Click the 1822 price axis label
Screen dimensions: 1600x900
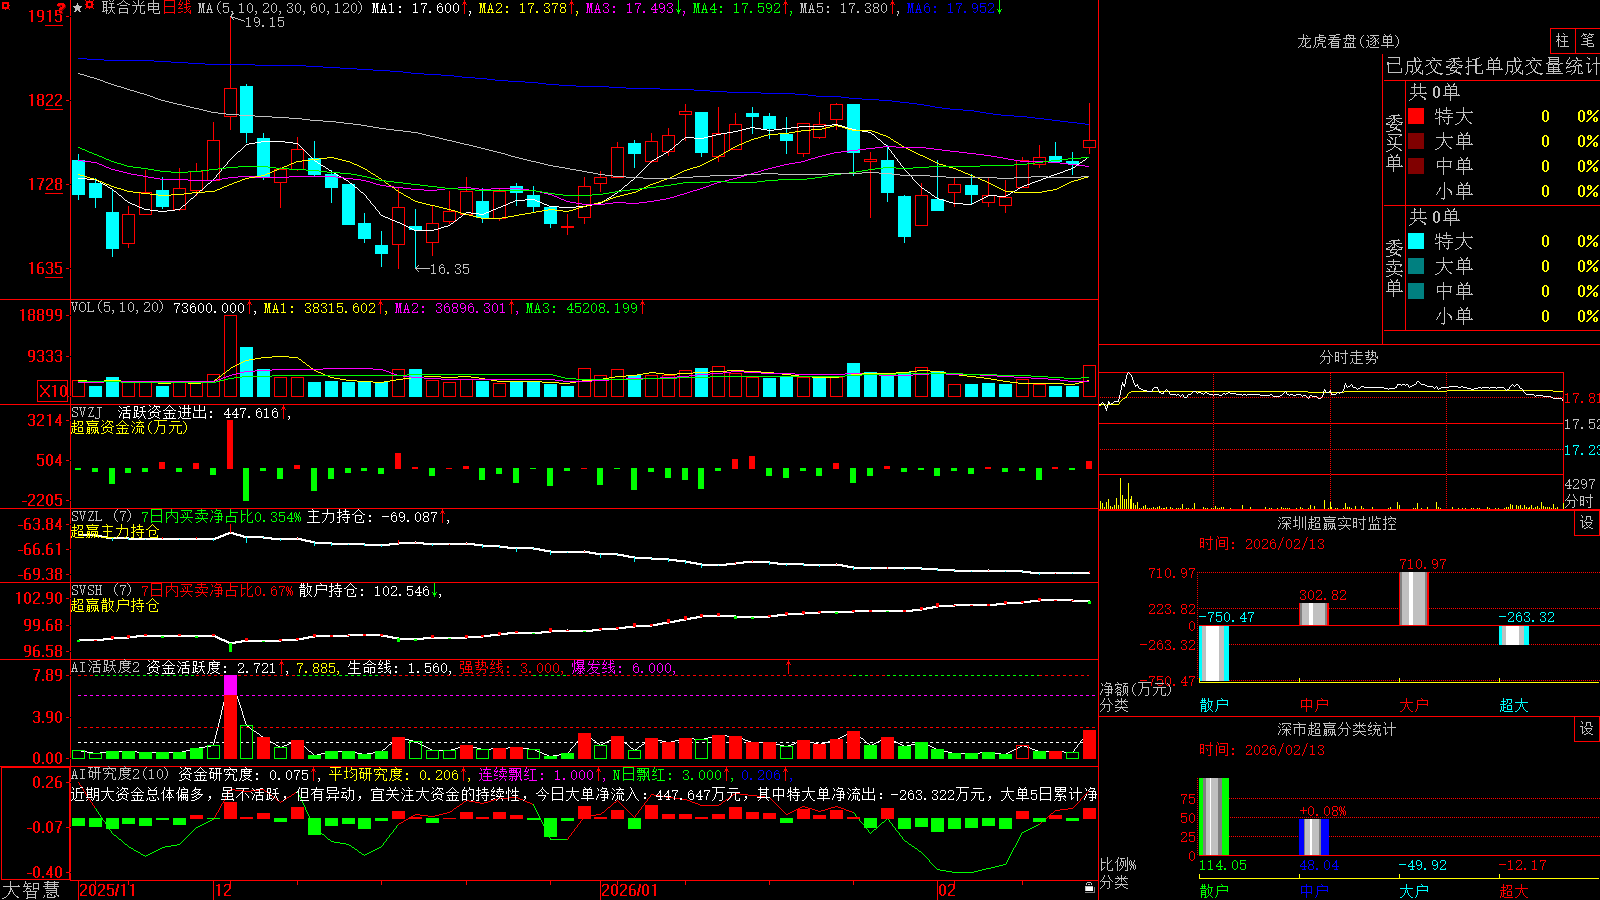[44, 100]
